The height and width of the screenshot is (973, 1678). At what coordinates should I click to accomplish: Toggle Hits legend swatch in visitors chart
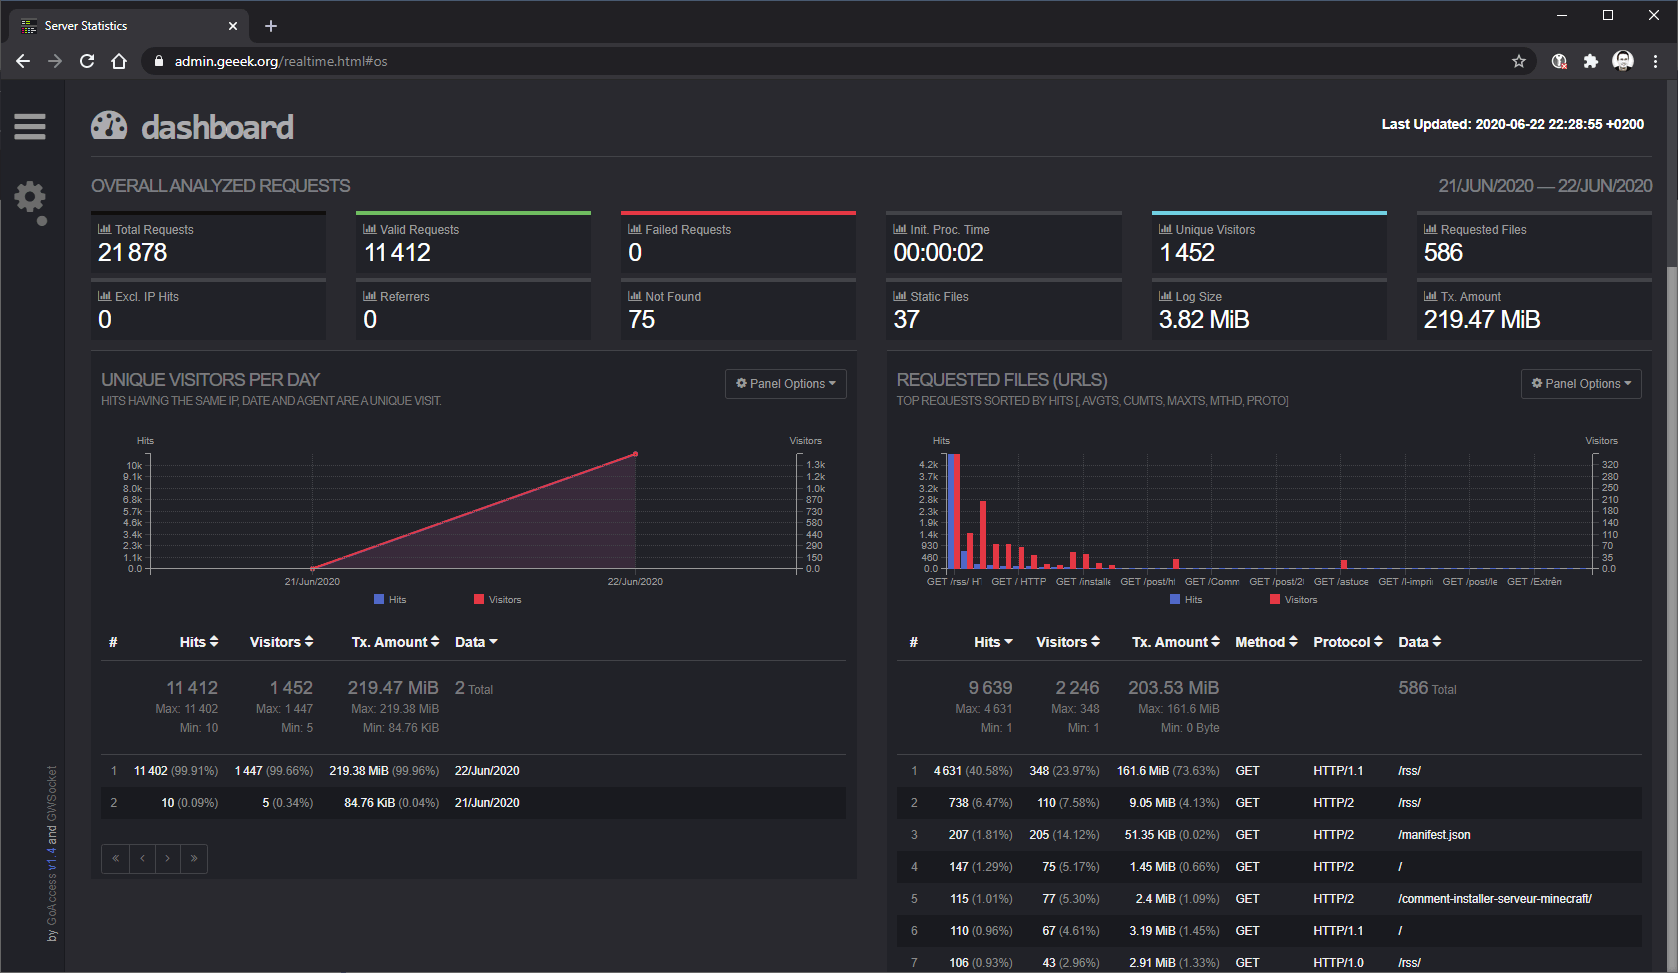(x=379, y=599)
